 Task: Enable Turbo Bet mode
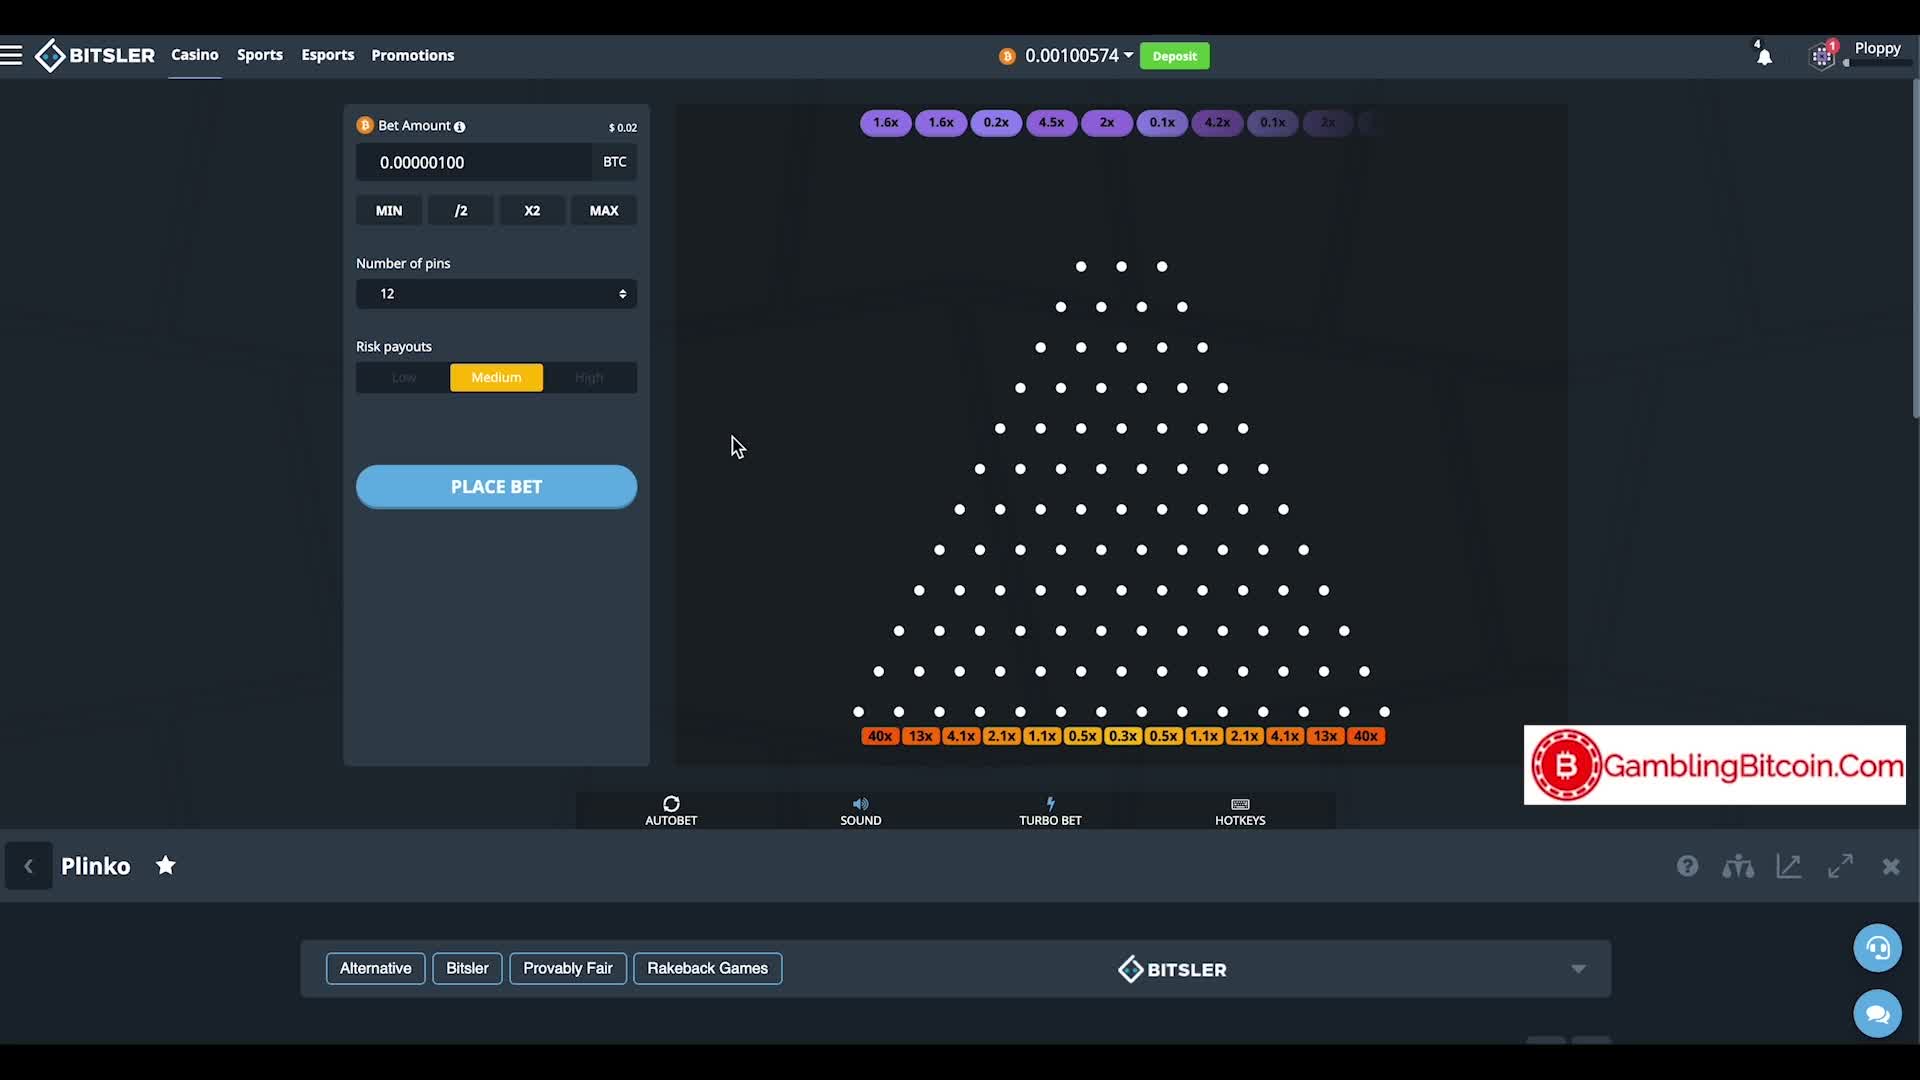point(1050,810)
